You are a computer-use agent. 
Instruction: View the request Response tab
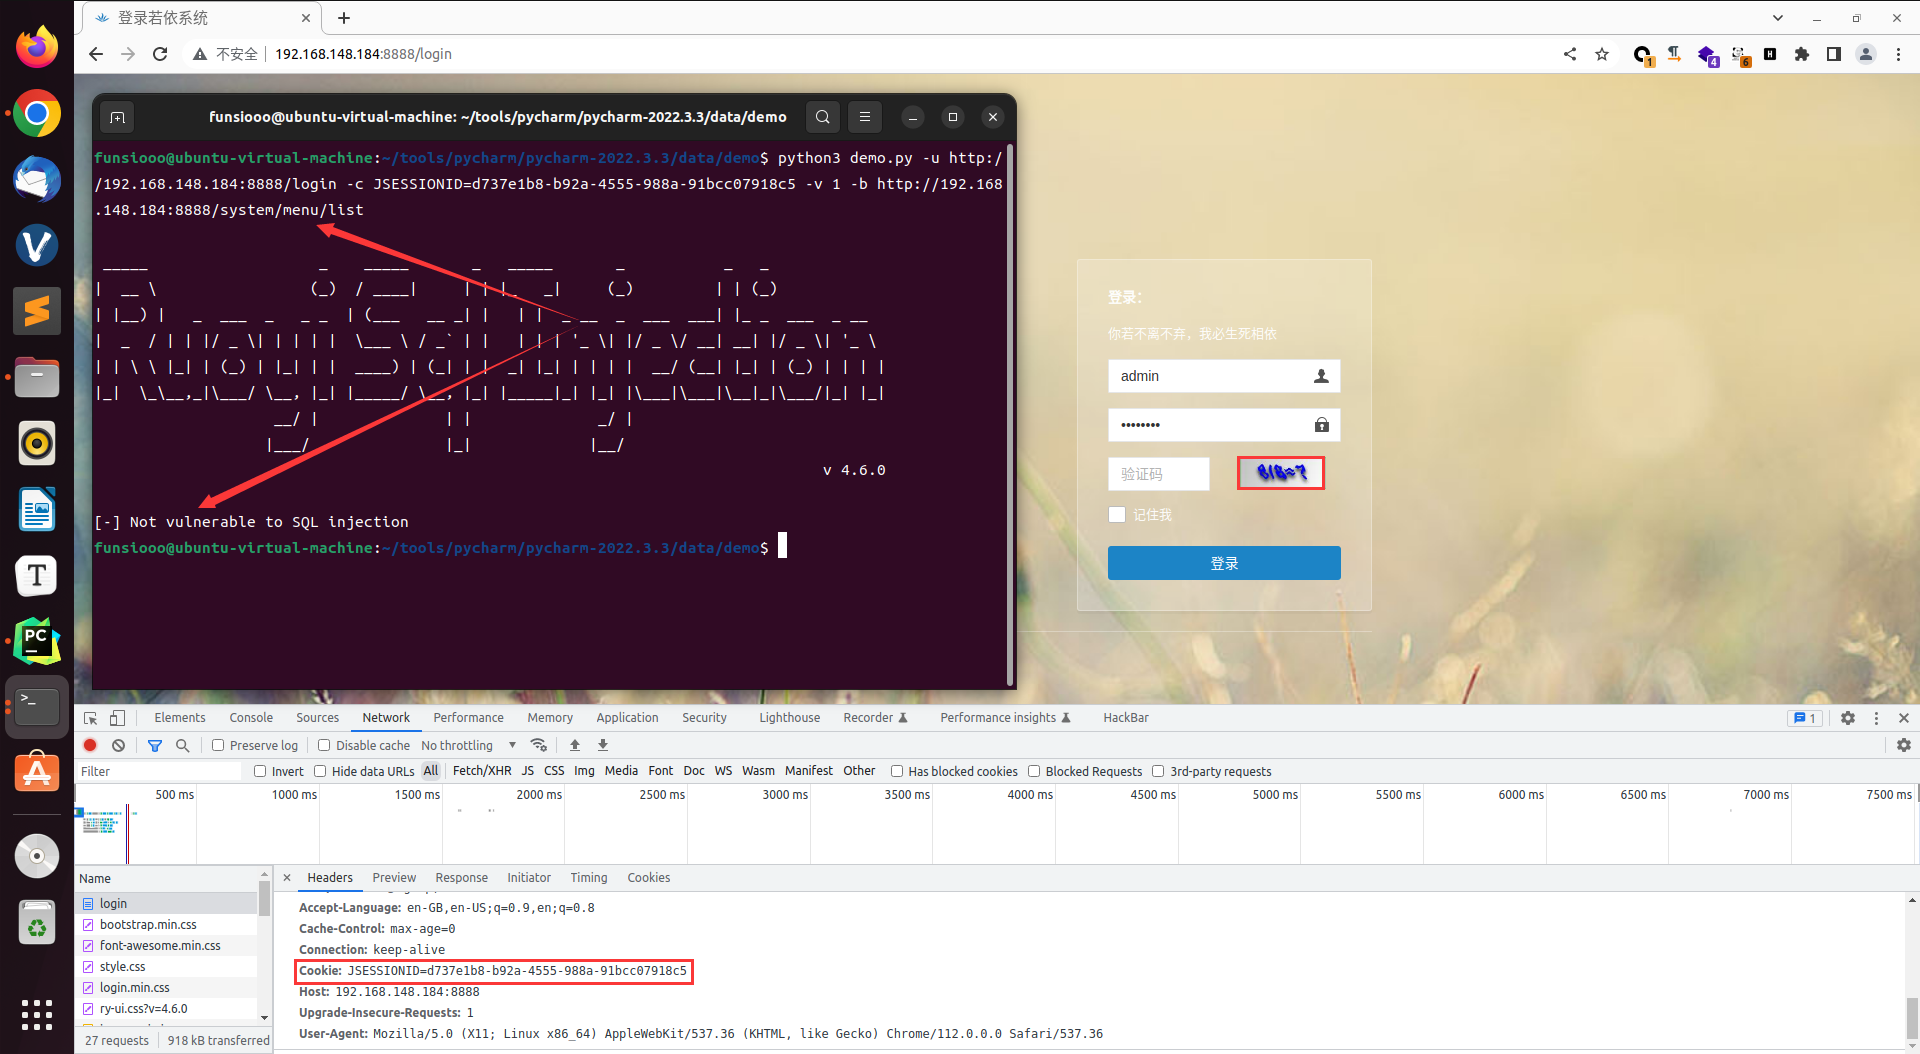point(461,878)
